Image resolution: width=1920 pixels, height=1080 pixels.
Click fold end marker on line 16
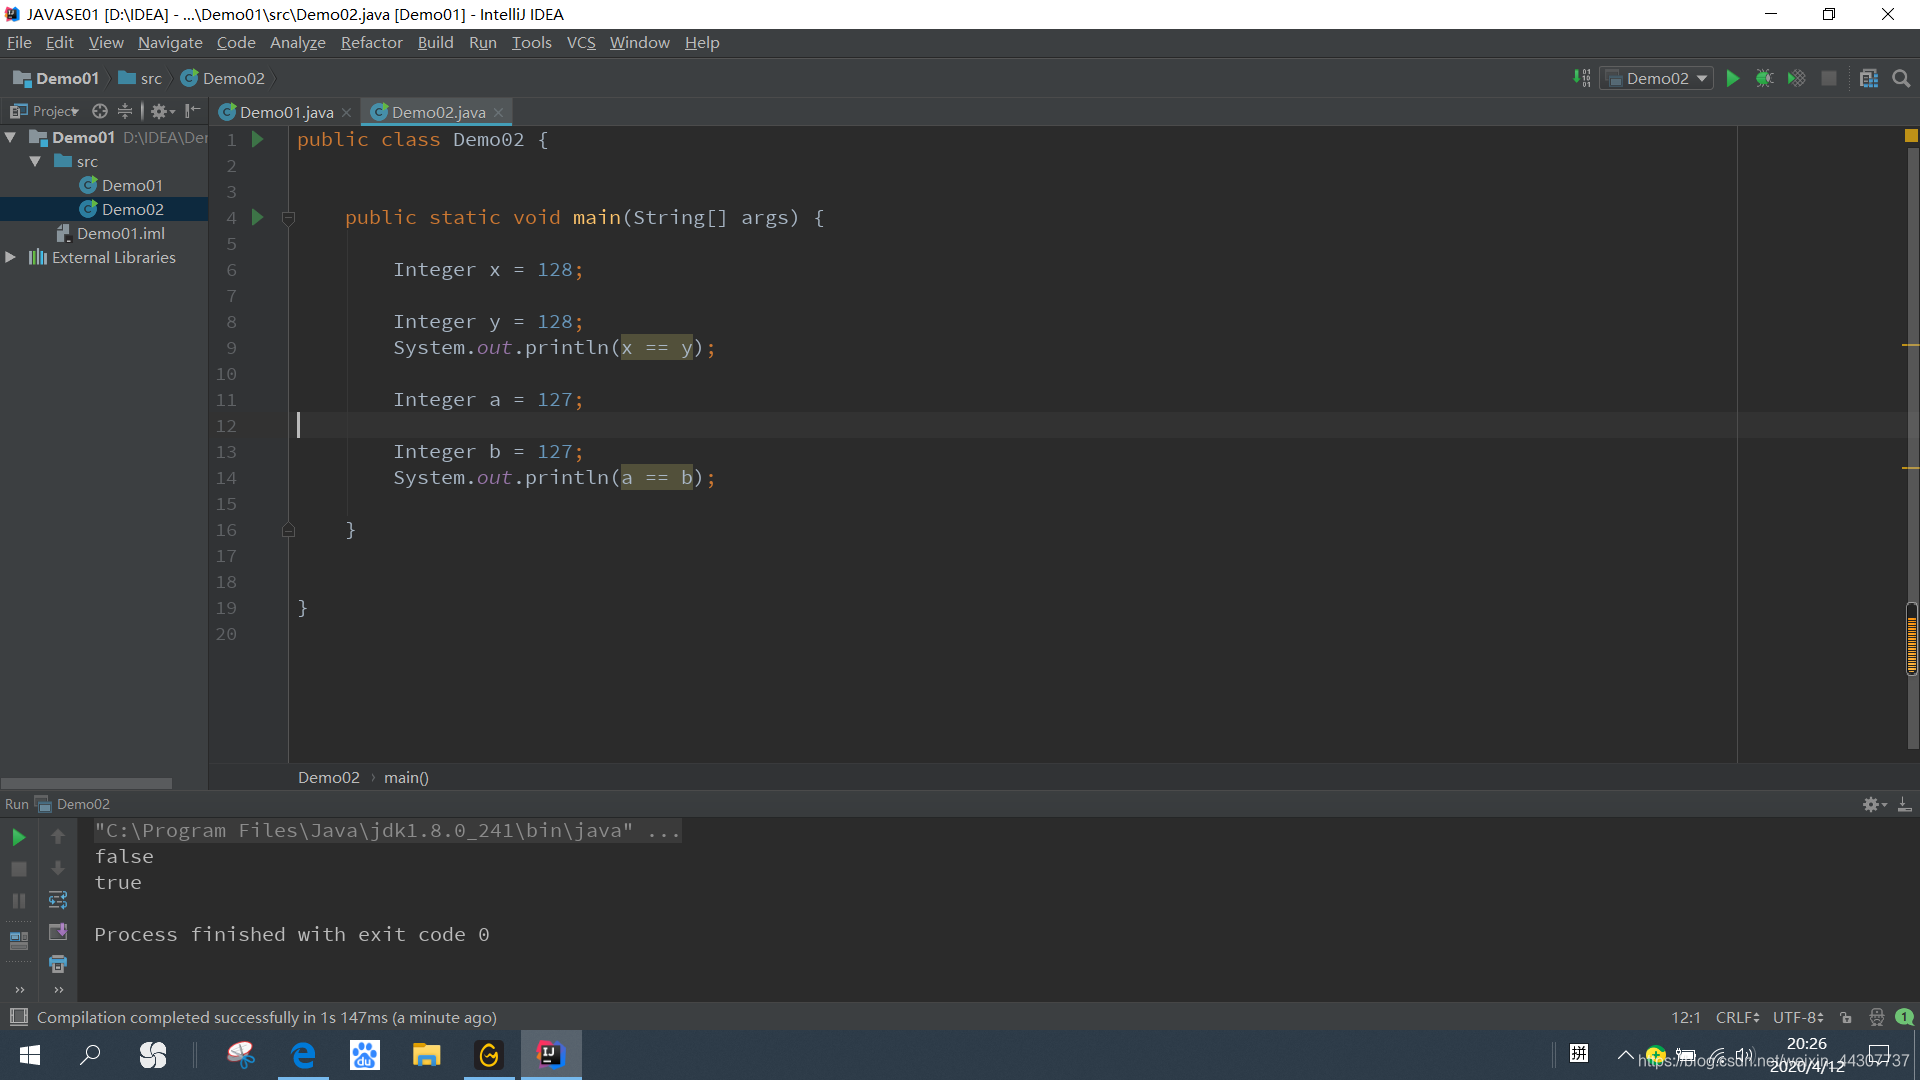[288, 530]
